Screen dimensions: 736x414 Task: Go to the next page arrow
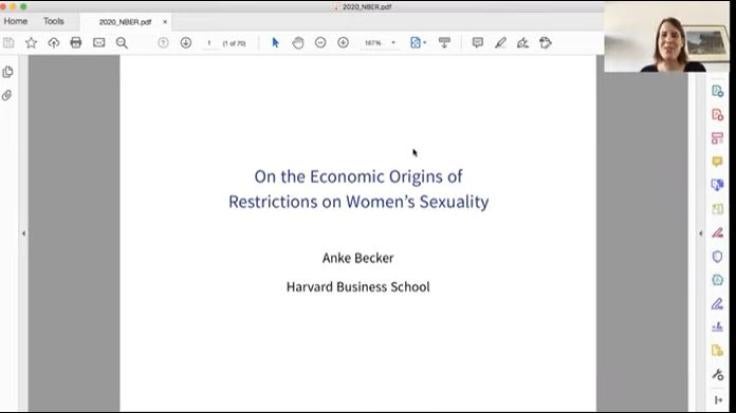click(186, 43)
